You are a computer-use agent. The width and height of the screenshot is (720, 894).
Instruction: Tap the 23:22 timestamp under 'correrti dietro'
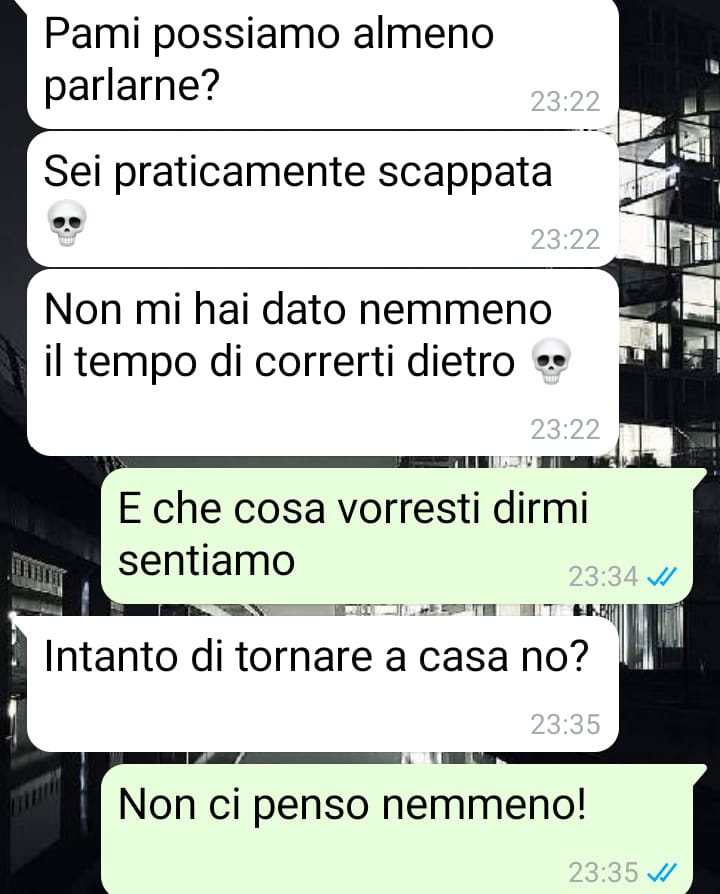coord(565,429)
